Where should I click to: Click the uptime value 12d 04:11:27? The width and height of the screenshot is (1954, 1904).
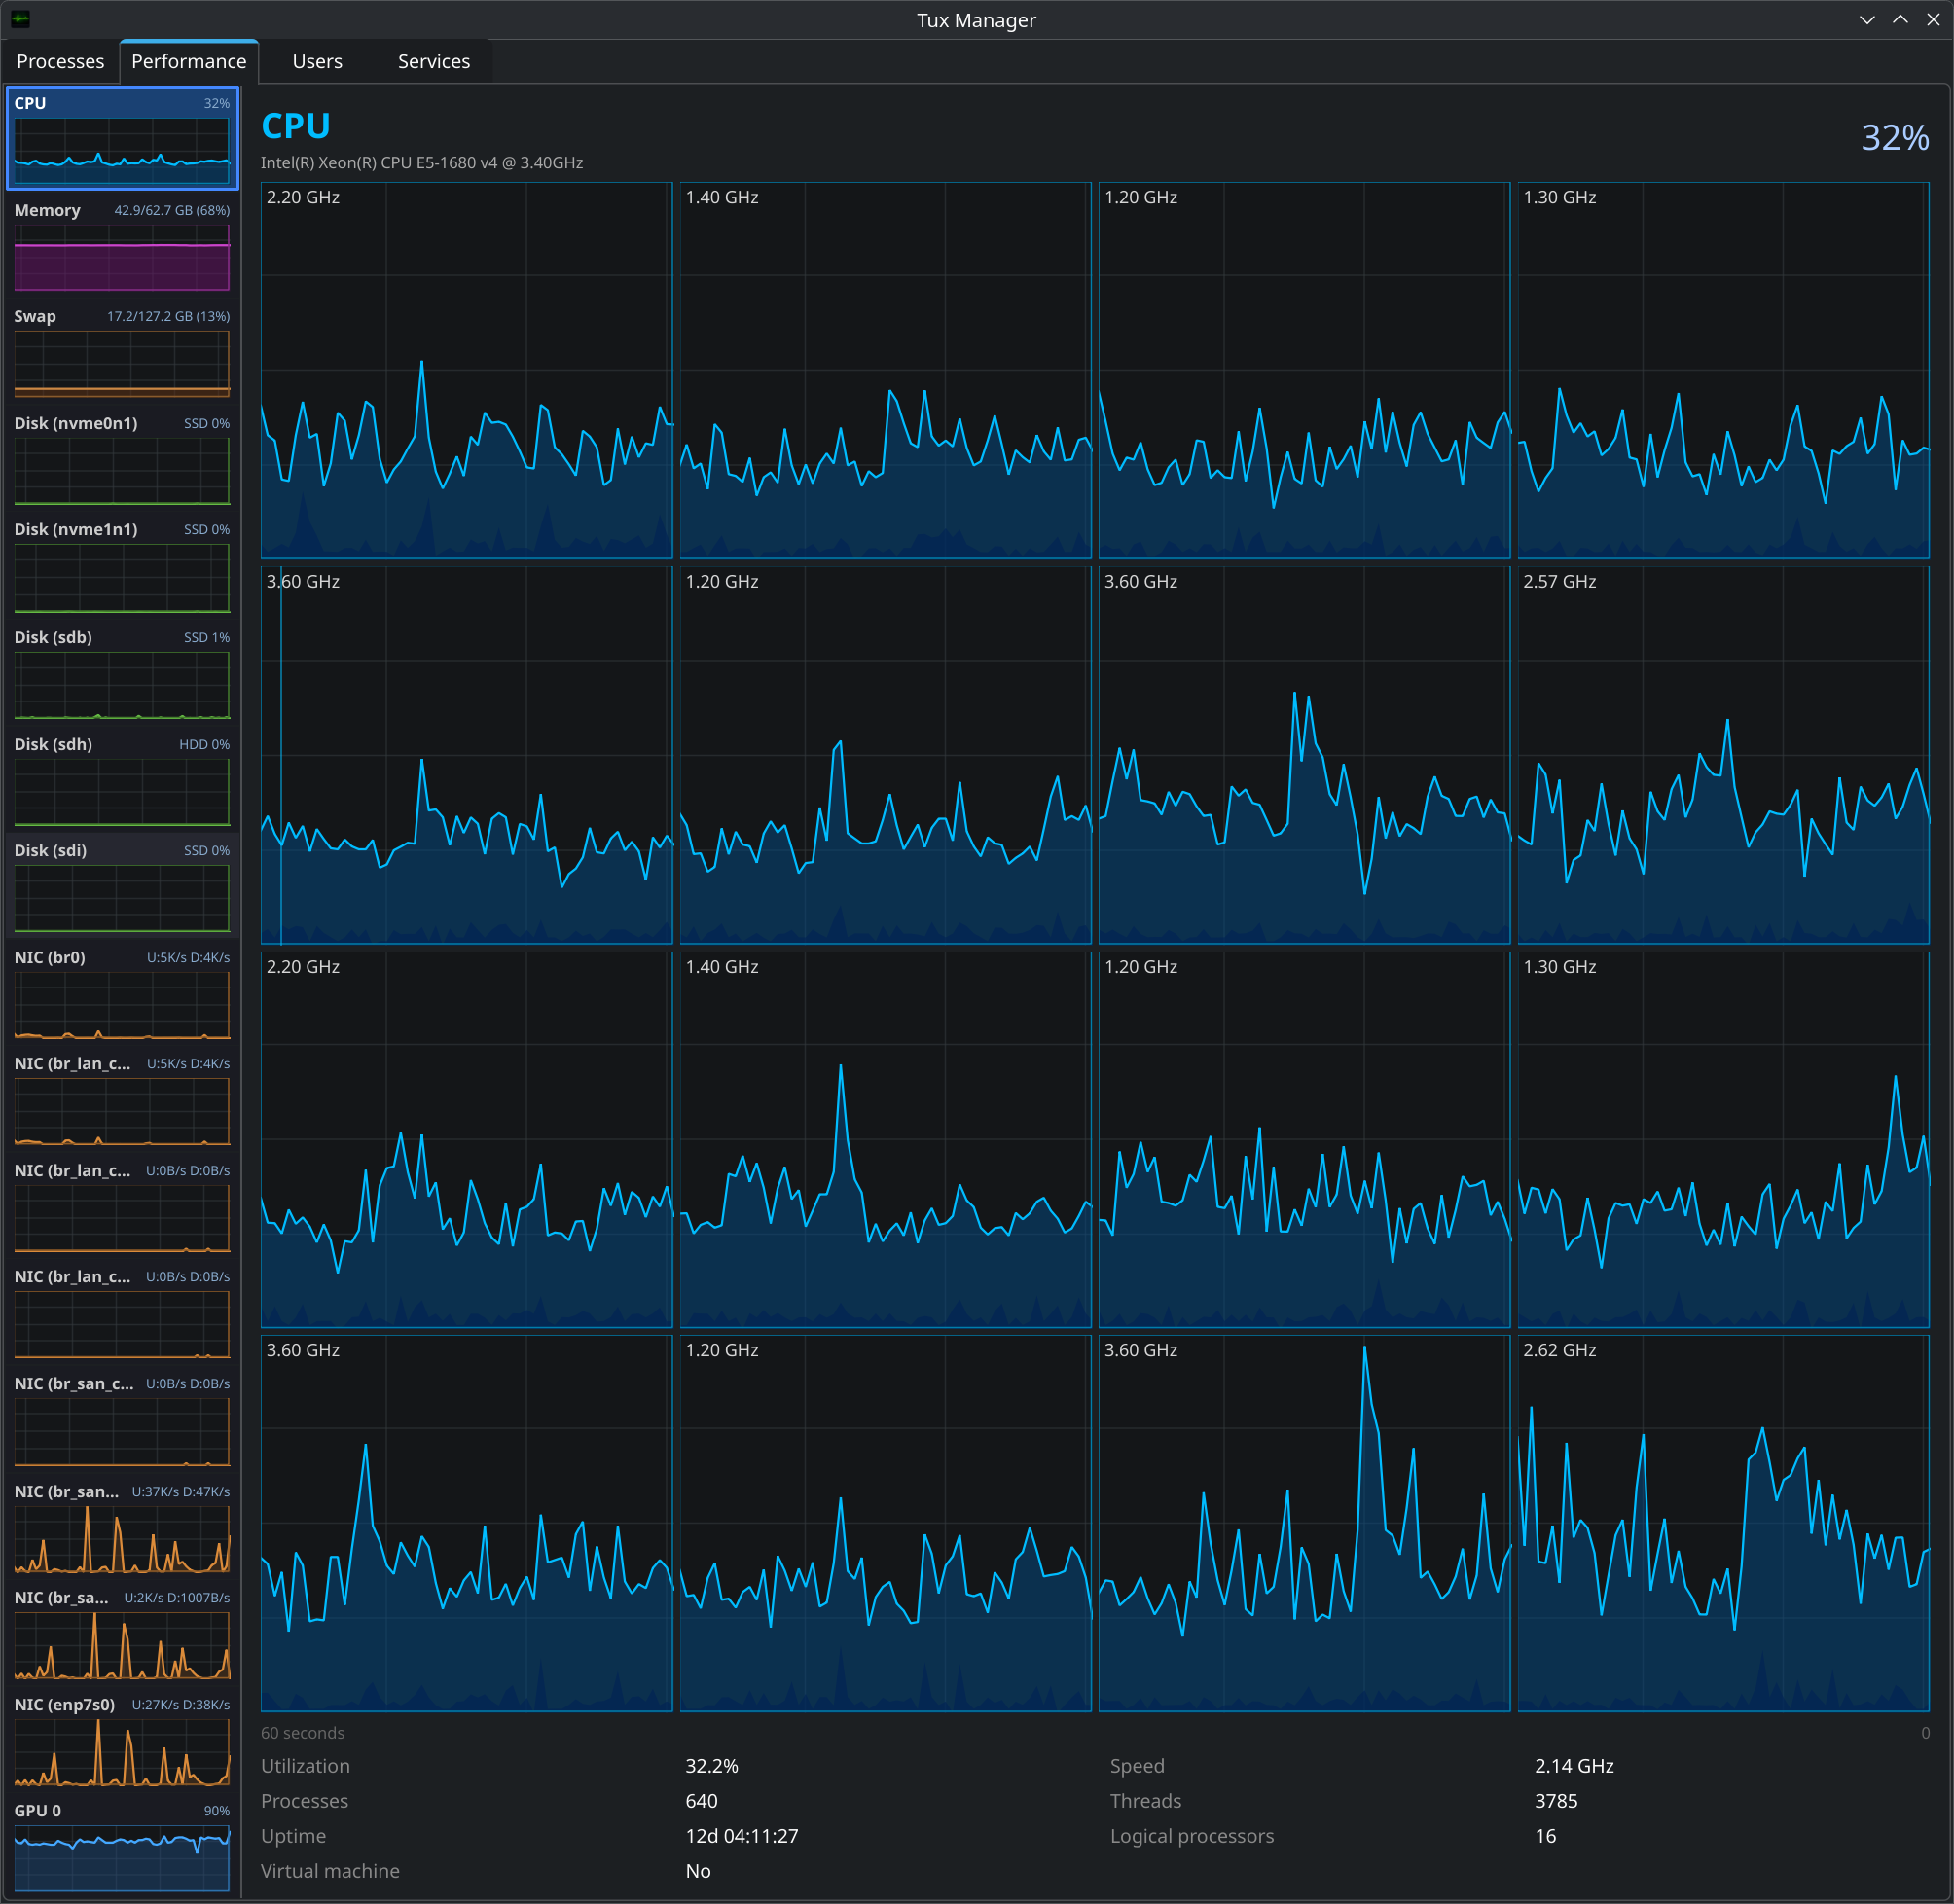741,1836
